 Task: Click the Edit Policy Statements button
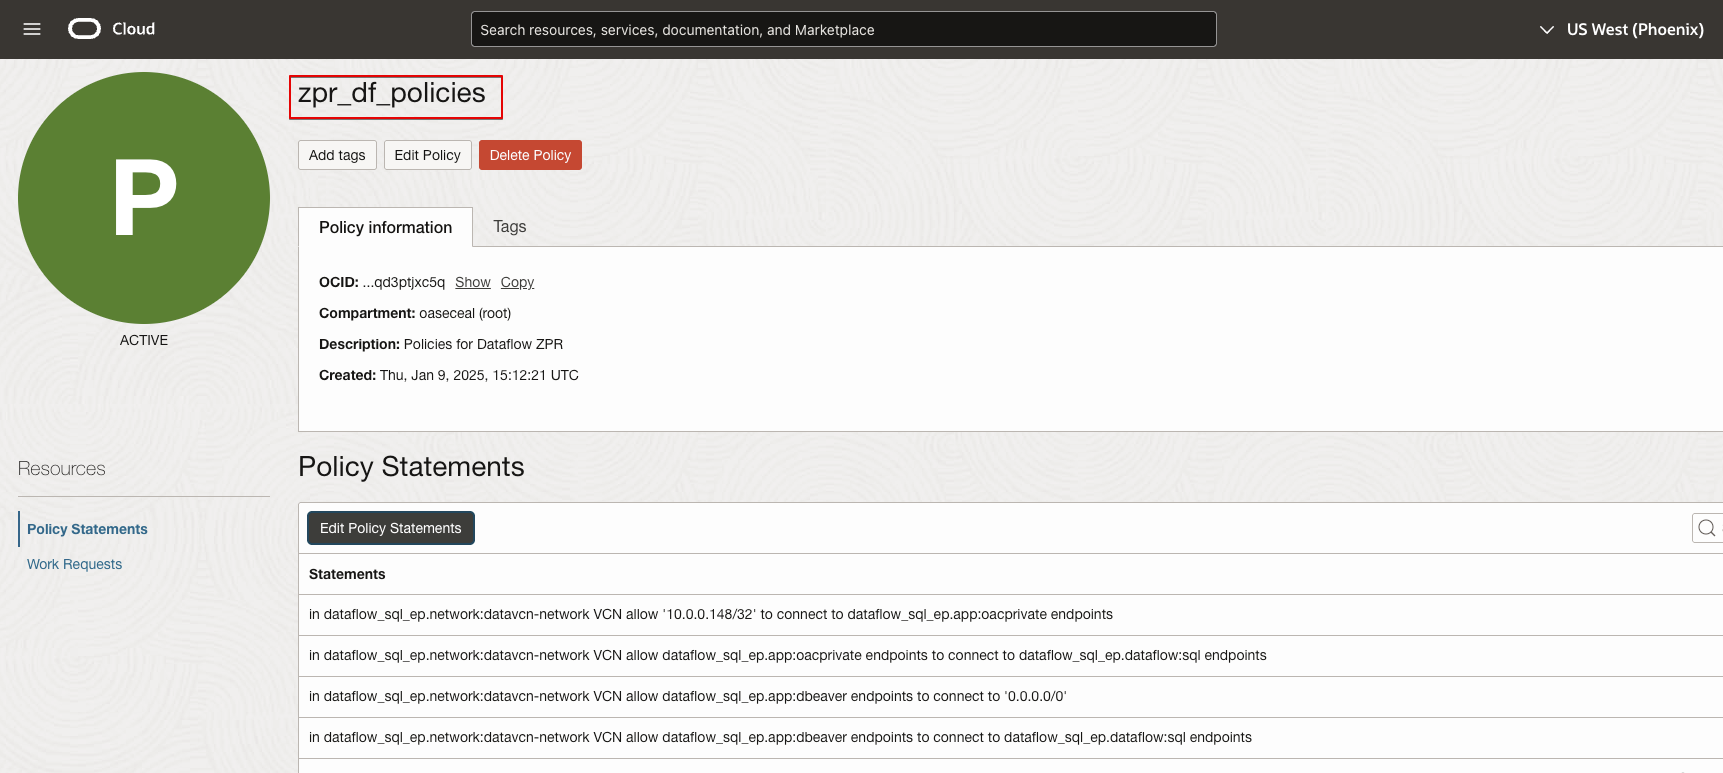click(390, 528)
